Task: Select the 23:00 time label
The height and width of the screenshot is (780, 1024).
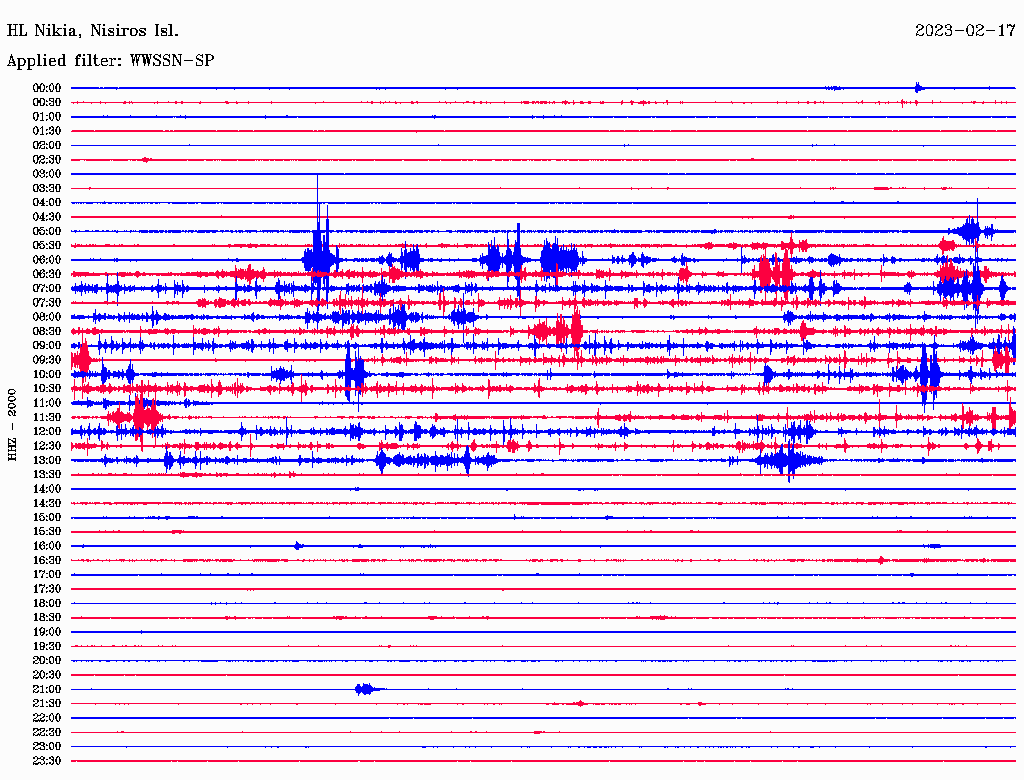Action: coord(47,747)
